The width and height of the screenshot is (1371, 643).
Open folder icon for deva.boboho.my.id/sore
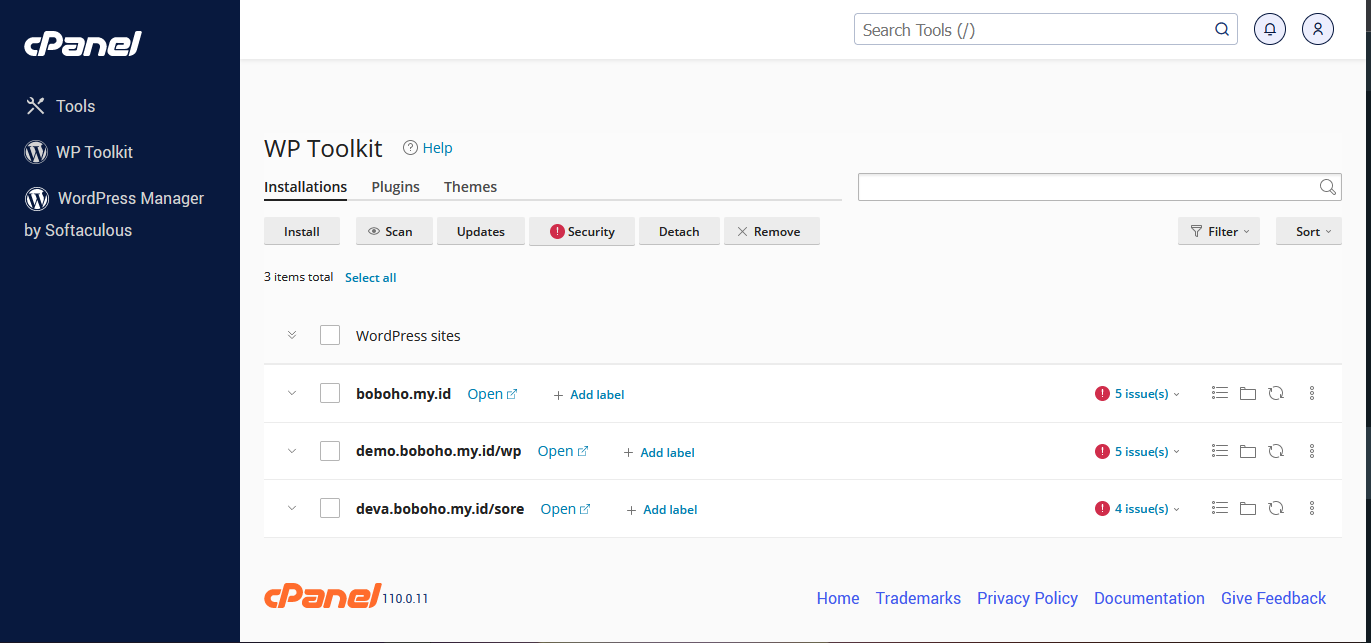[x=1247, y=508]
